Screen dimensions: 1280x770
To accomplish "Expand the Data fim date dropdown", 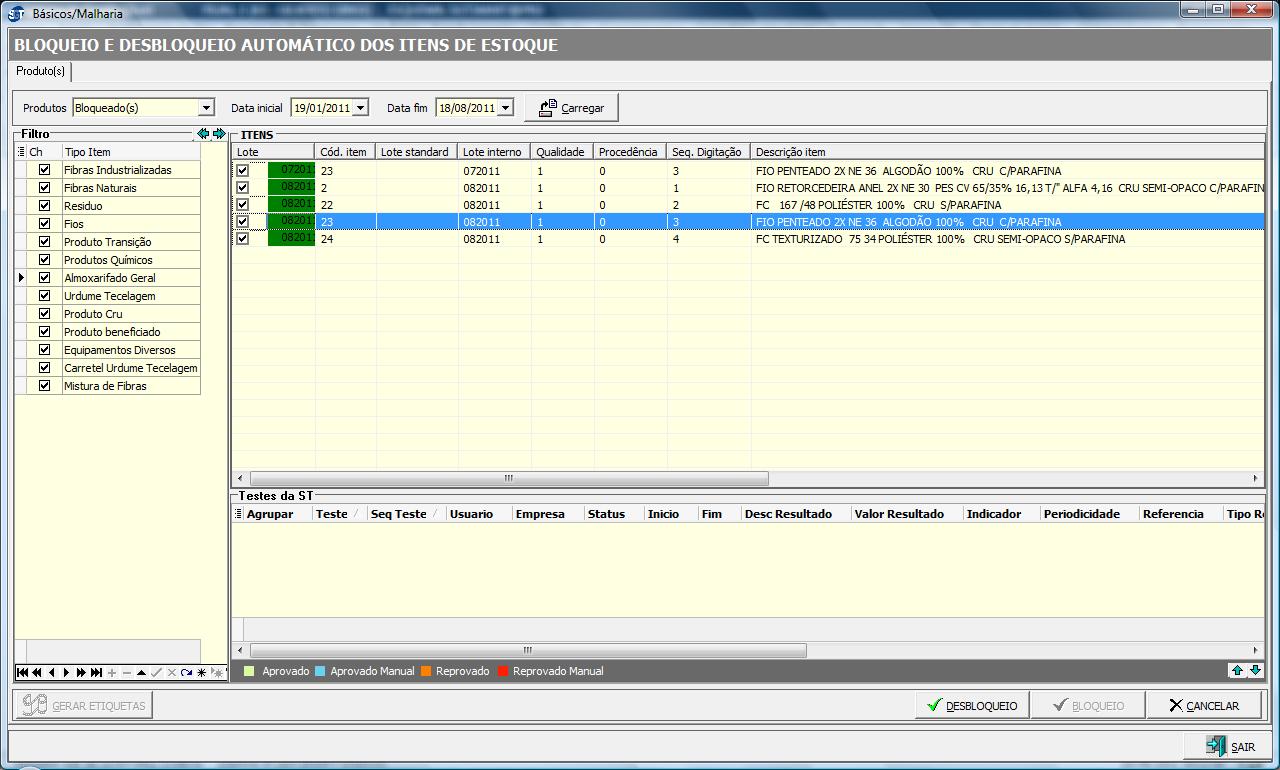I will 505,108.
